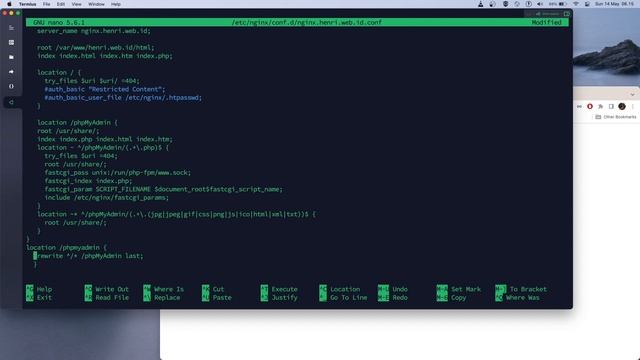The width and height of the screenshot is (640, 360).
Task: Select the active terminal session icon in sidebar
Action: 11,102
